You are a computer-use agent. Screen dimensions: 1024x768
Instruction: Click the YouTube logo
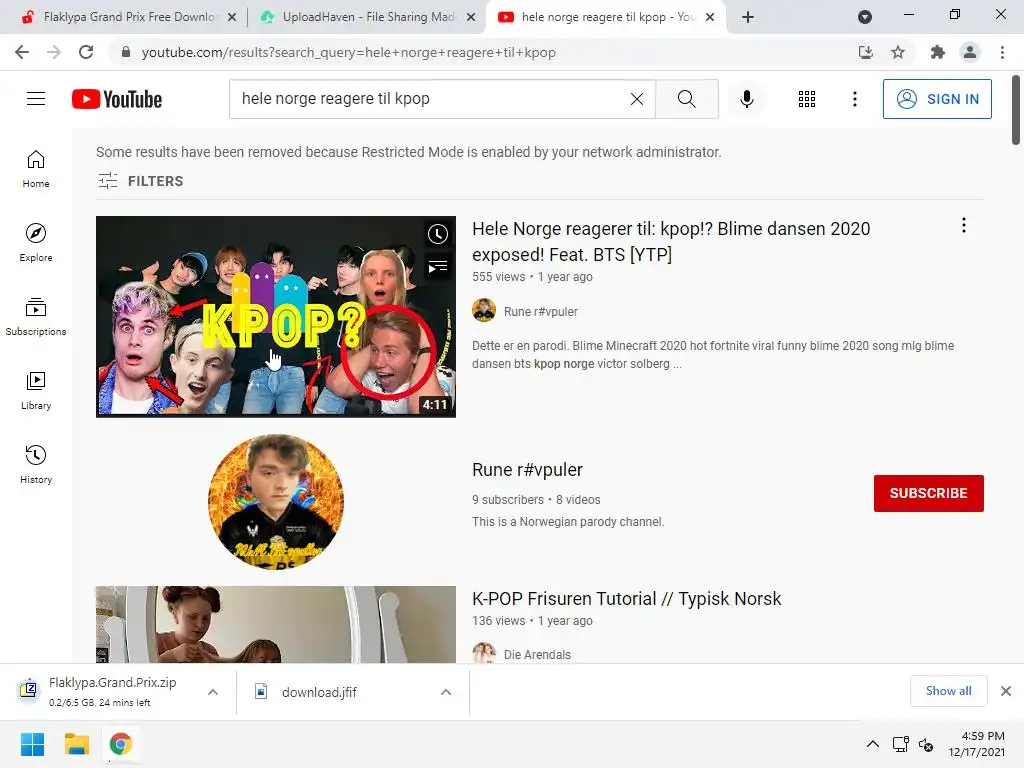click(117, 99)
